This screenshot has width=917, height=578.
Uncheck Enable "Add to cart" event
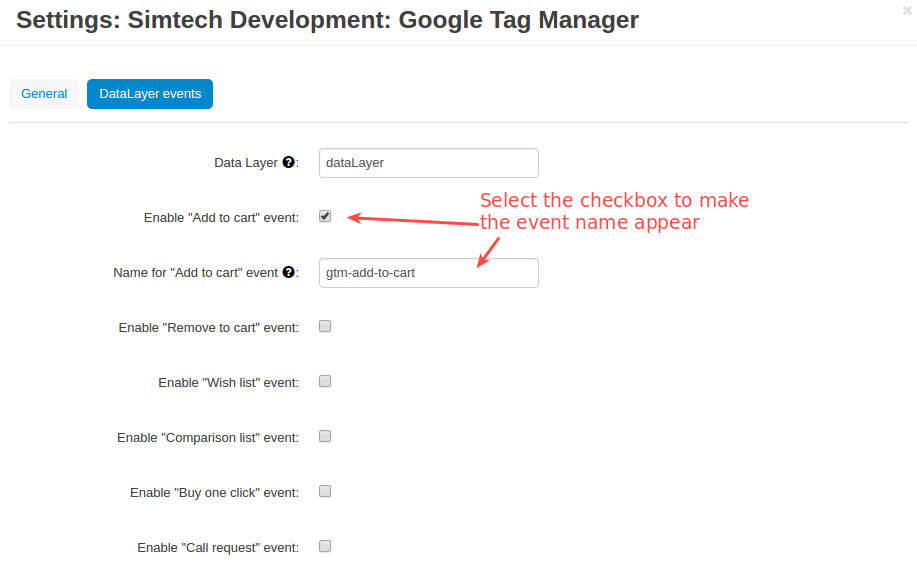click(325, 216)
